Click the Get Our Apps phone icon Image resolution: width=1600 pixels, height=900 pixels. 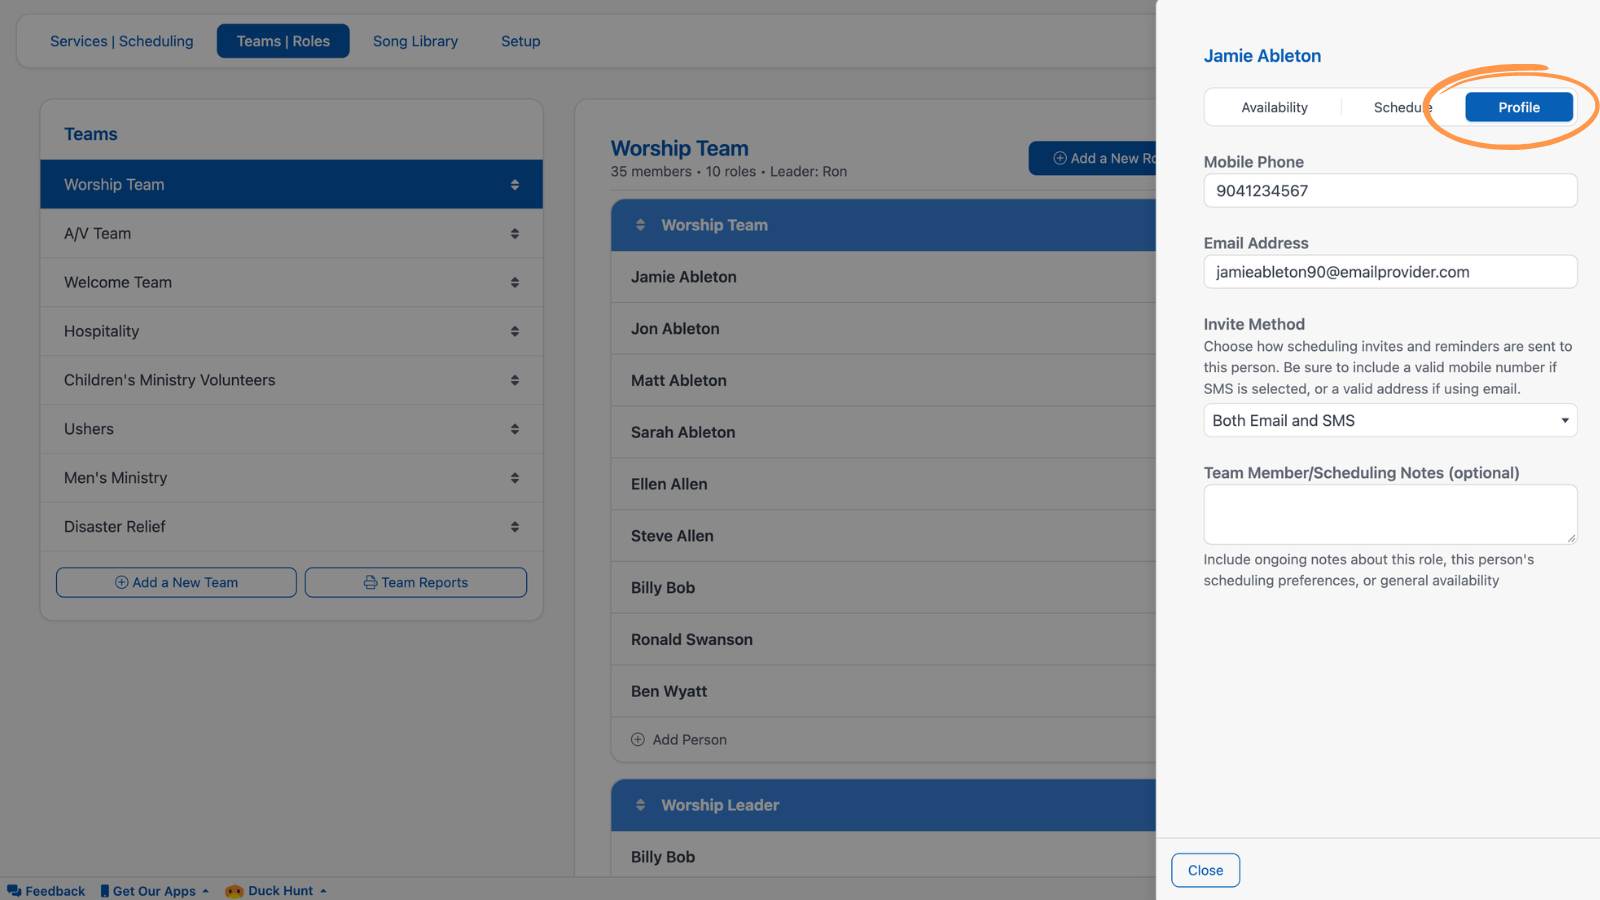104,891
